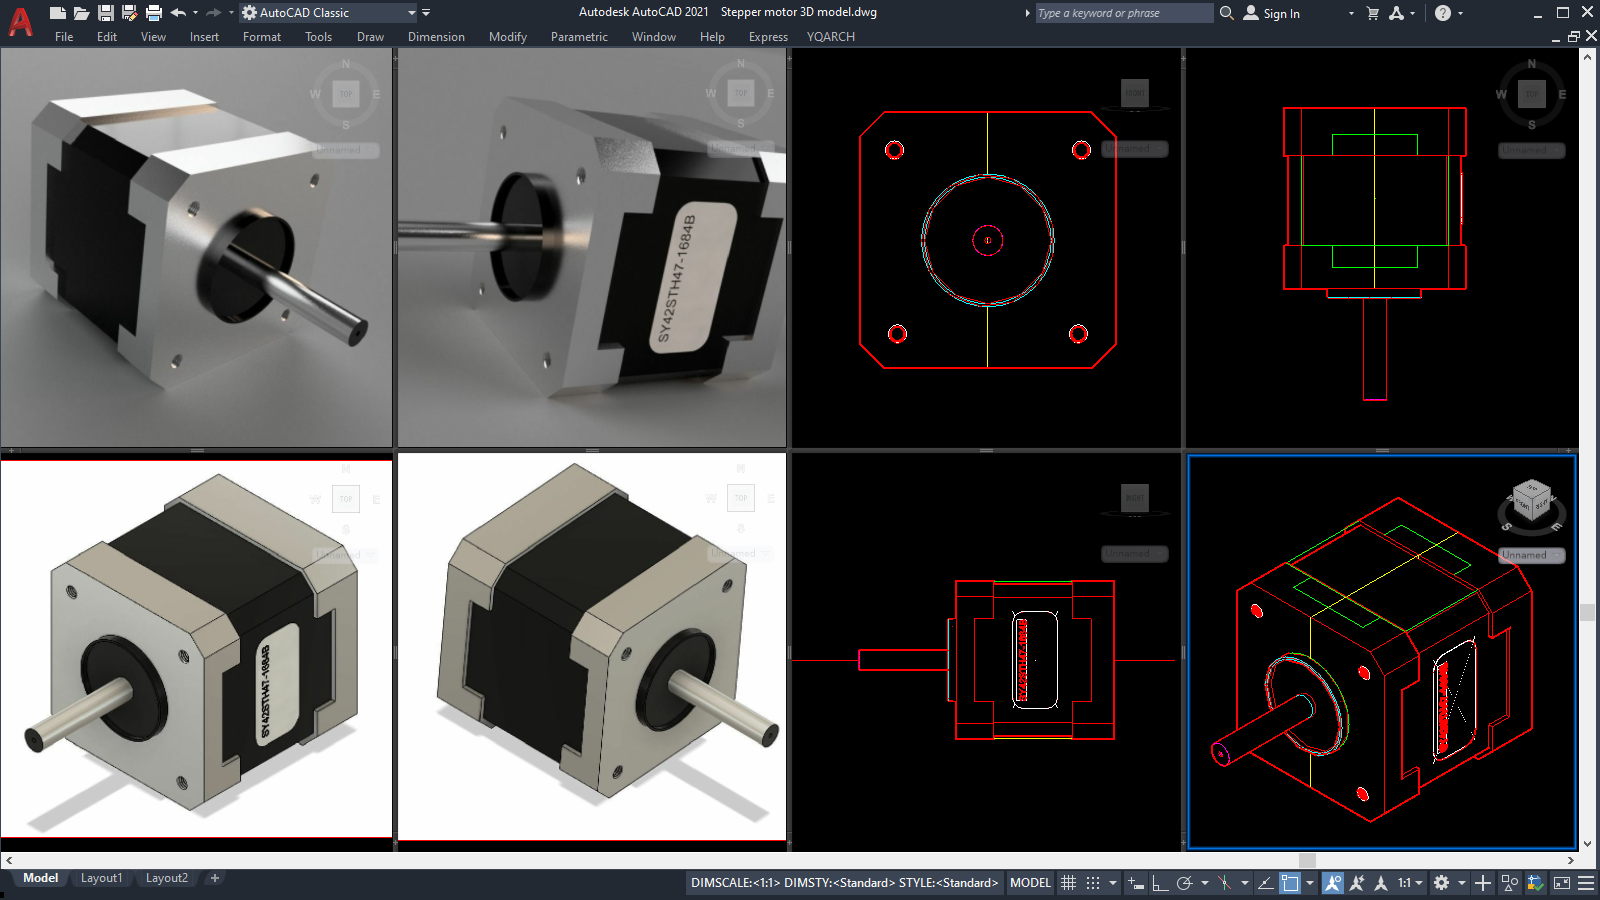
Task: Open a file using the Open icon
Action: [x=81, y=13]
